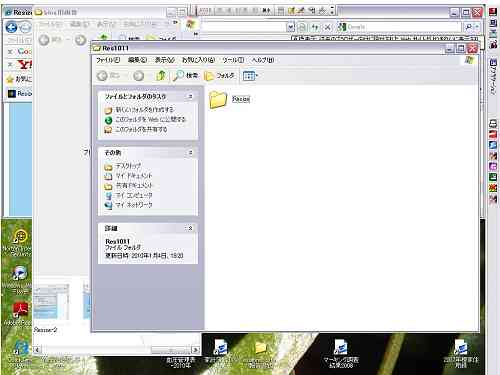Click the Forward arrow in Res1011 window
The height and width of the screenshot is (375, 500).
click(139, 76)
